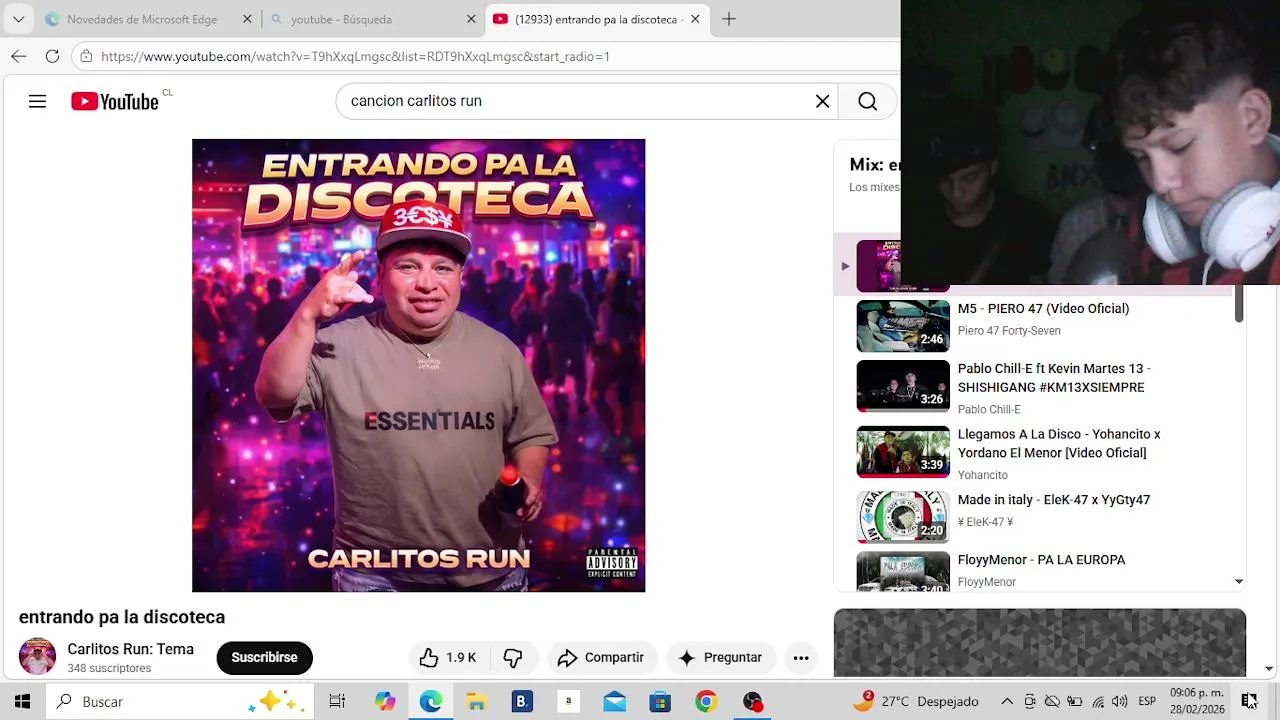
Task: Click the playlist scroll-down arrow
Action: coord(1238,581)
